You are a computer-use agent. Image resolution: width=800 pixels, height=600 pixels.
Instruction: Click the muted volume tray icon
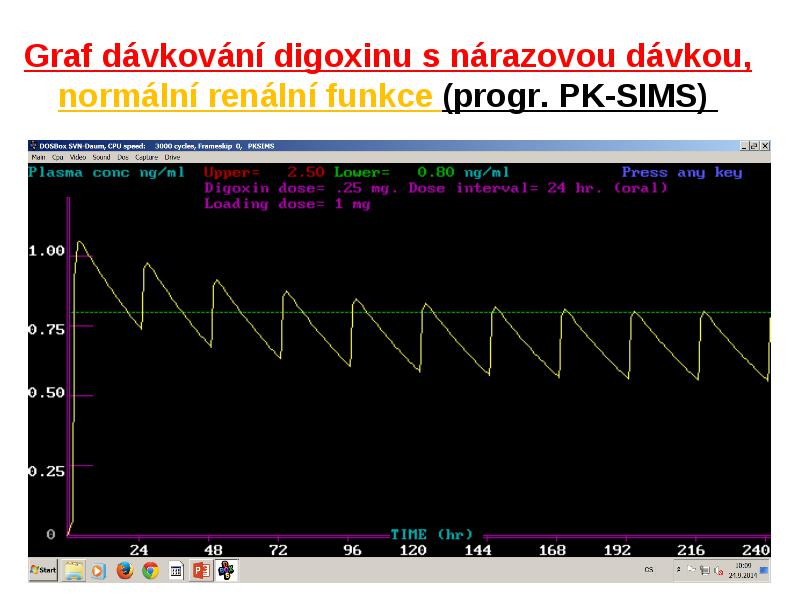(718, 570)
